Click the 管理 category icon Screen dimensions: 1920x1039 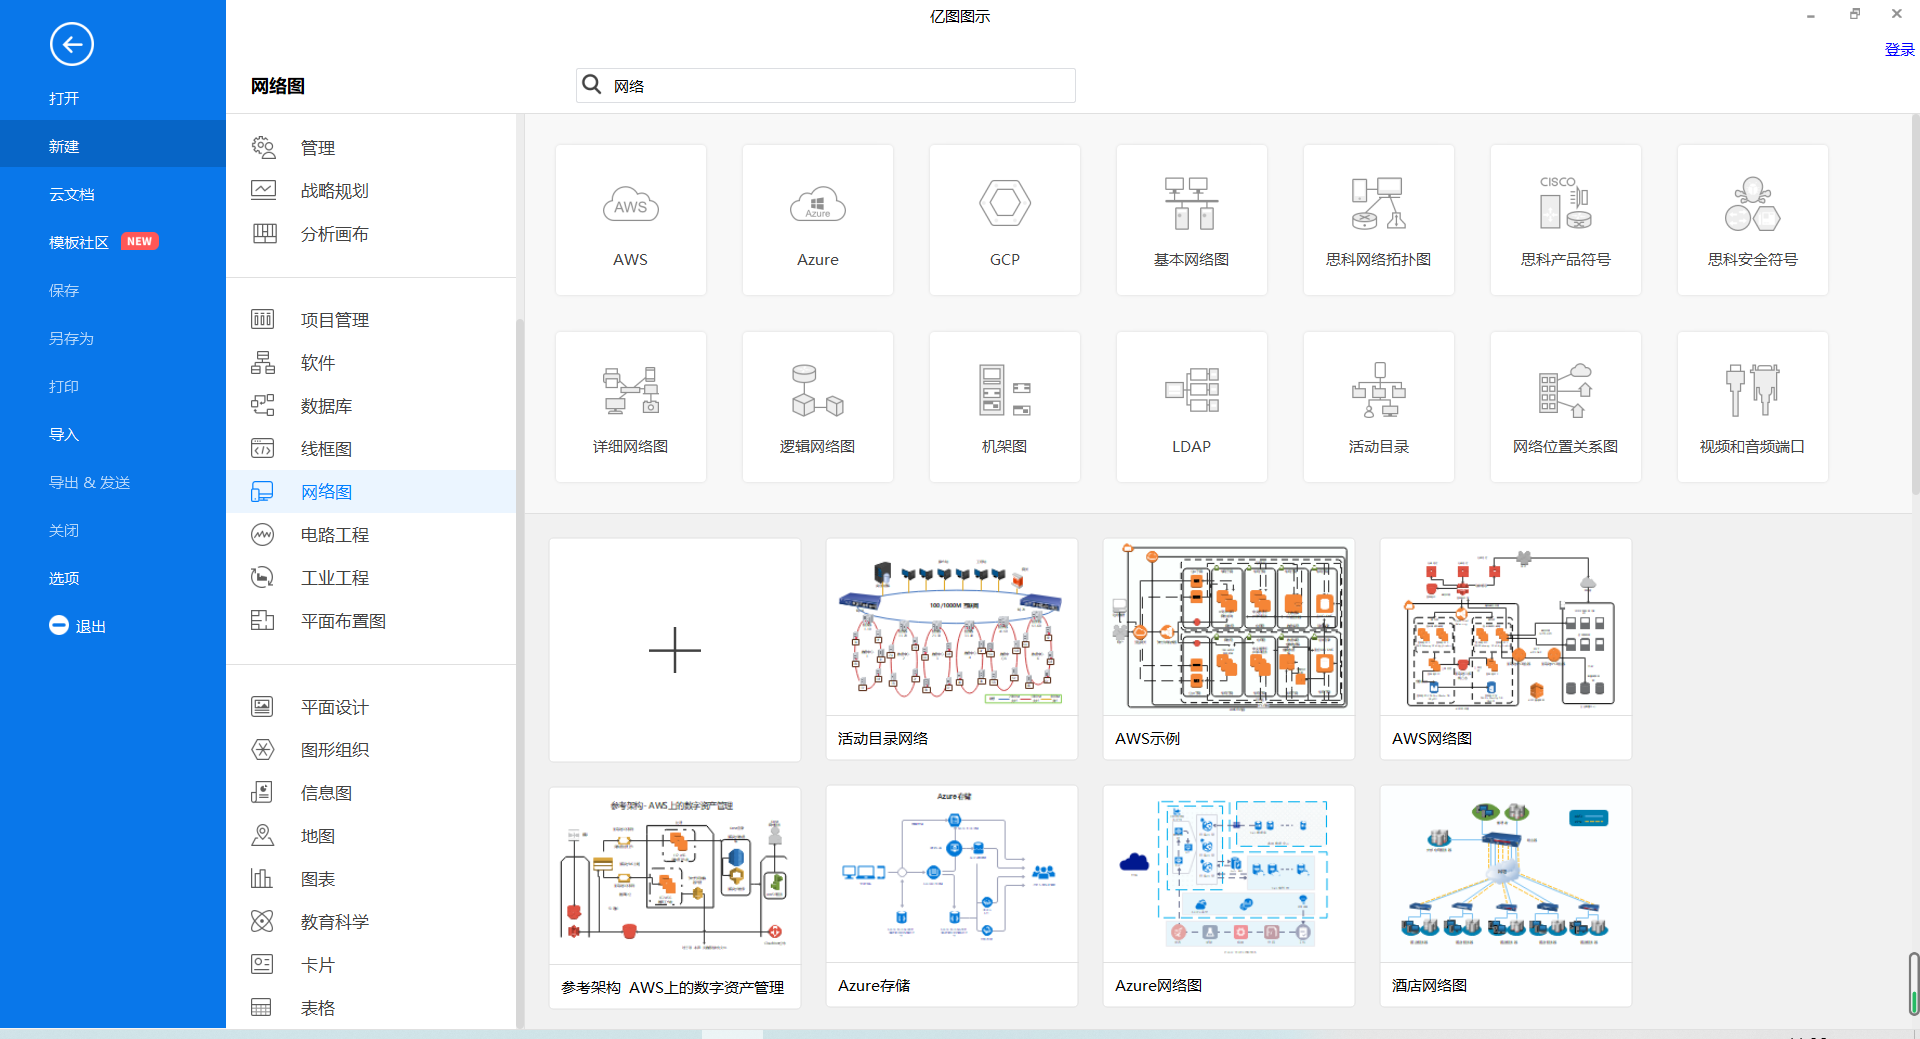[x=263, y=147]
